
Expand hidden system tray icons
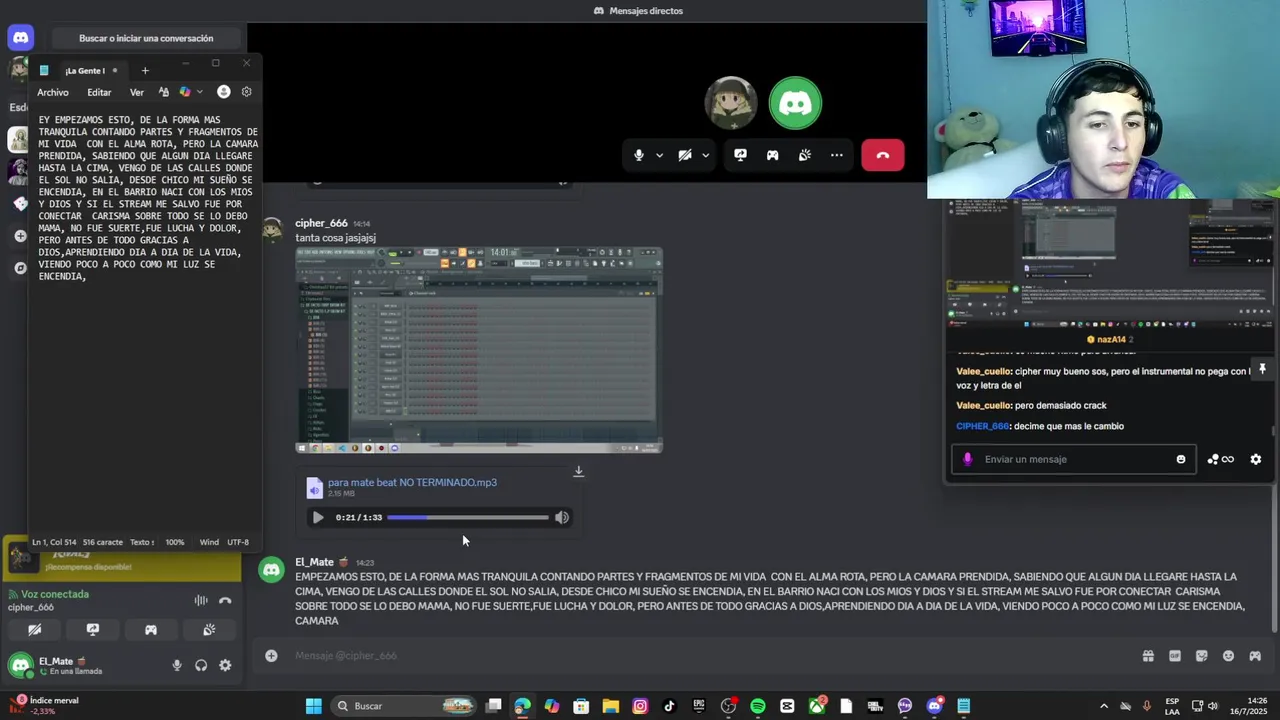coord(1104,706)
